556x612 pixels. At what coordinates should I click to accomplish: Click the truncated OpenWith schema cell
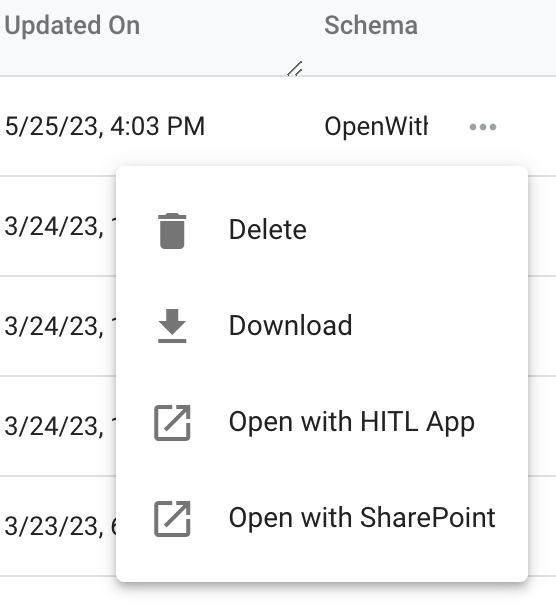[x=376, y=126]
